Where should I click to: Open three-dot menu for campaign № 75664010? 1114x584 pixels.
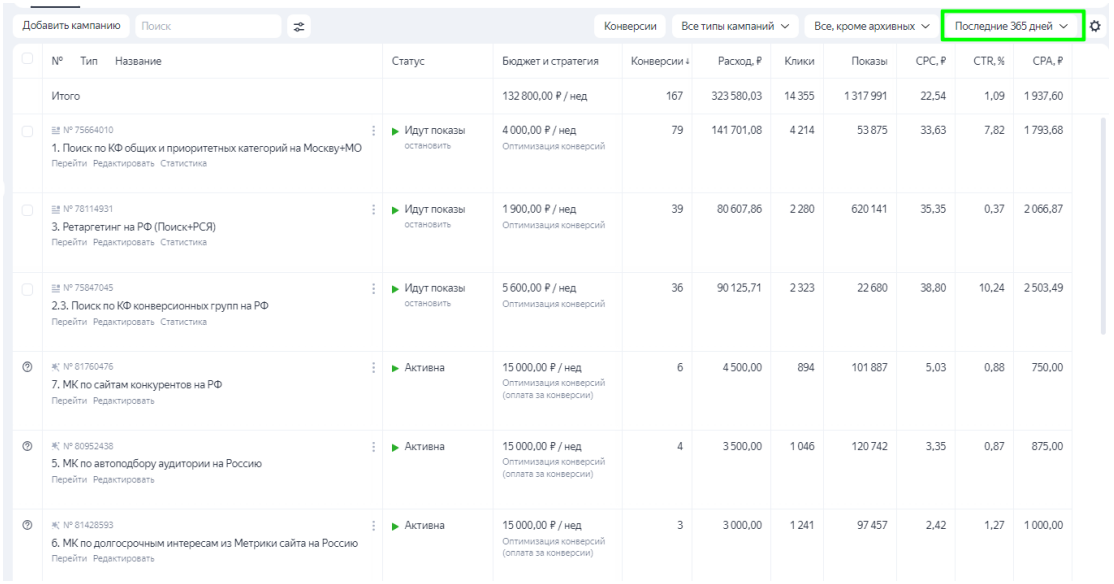374,131
